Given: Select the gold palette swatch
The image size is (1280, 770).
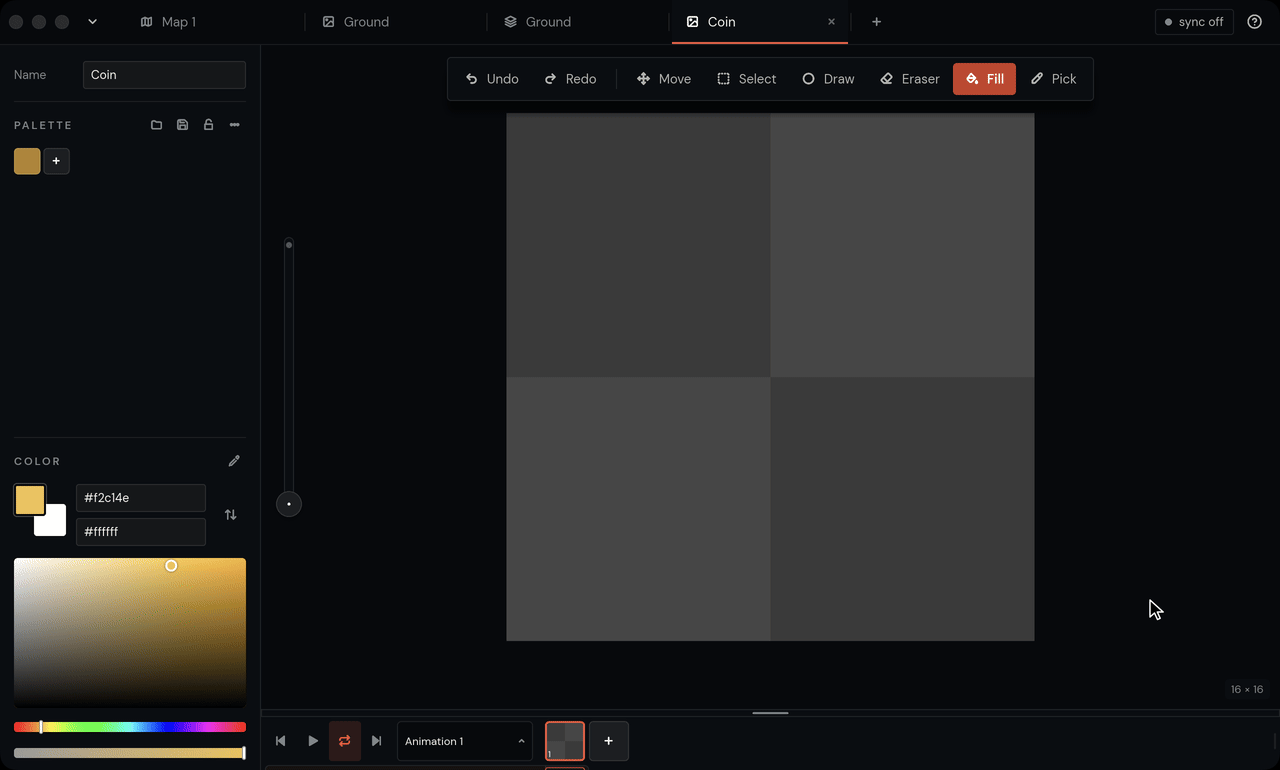Looking at the screenshot, I should pos(27,161).
